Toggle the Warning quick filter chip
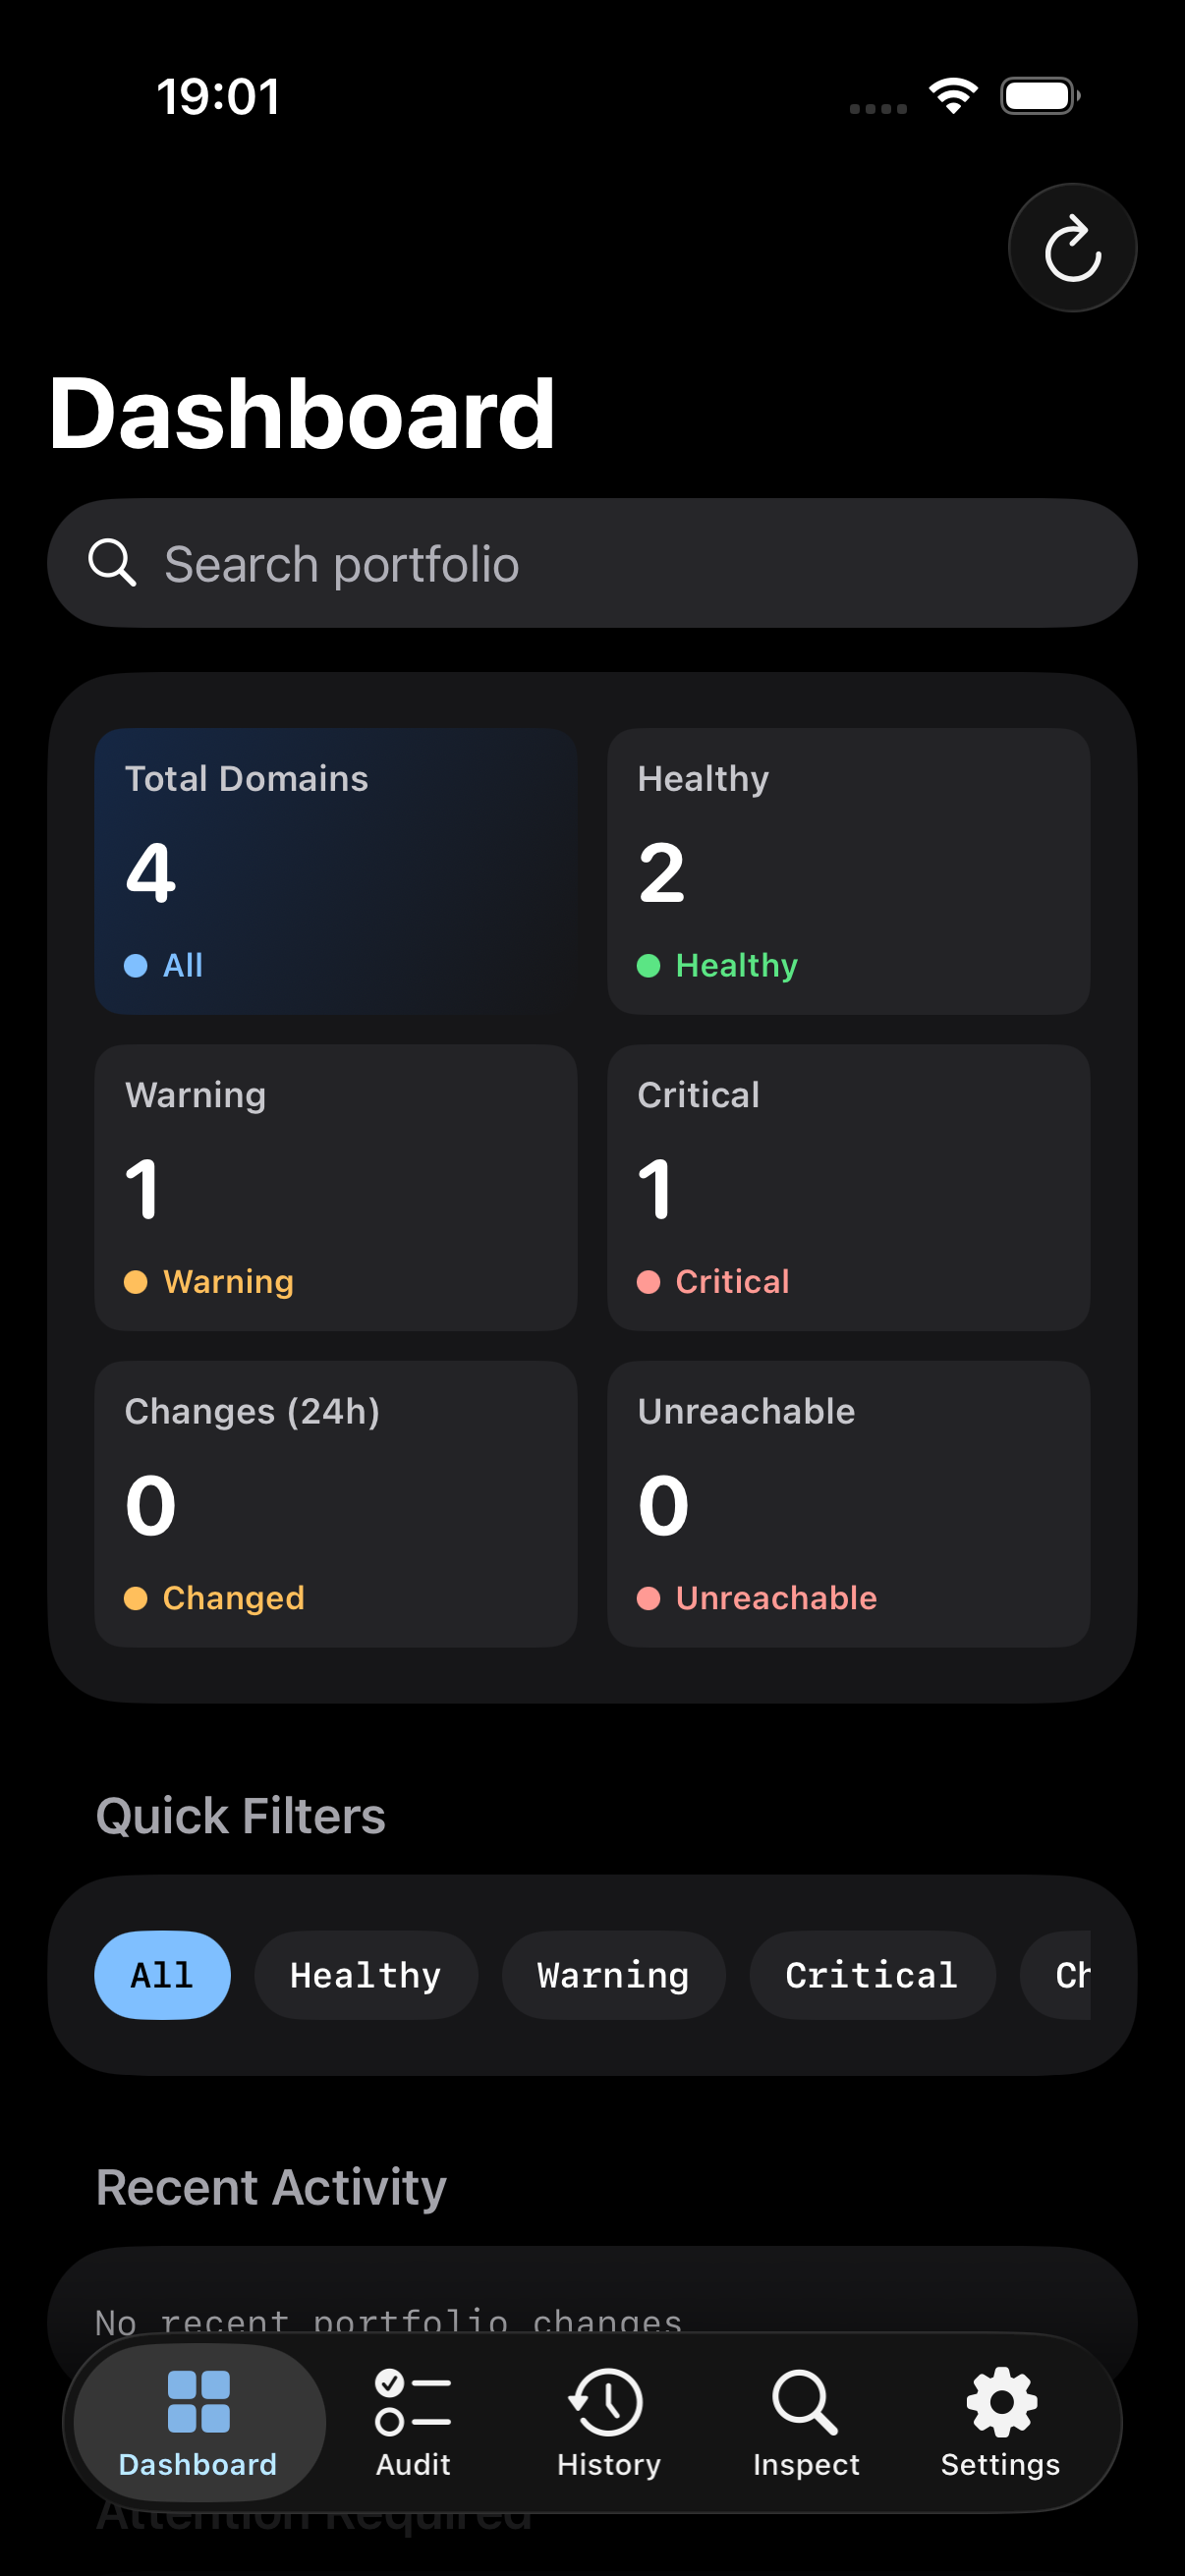This screenshot has height=2576, width=1185. point(613,1975)
